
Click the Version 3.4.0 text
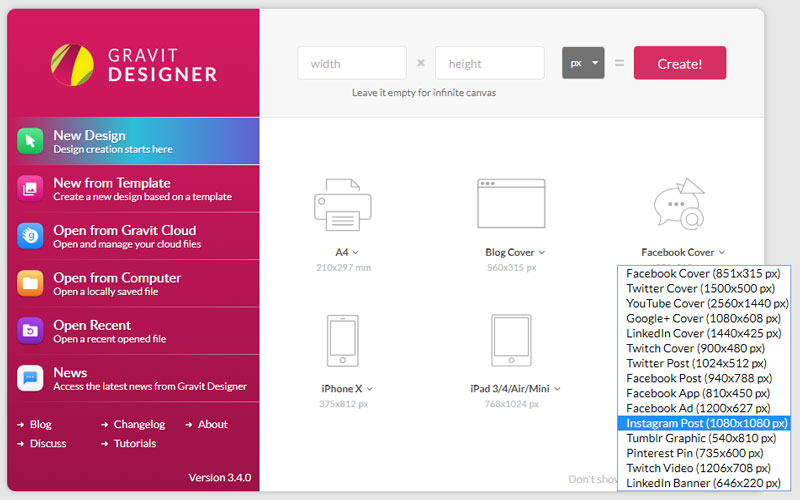coord(219,478)
